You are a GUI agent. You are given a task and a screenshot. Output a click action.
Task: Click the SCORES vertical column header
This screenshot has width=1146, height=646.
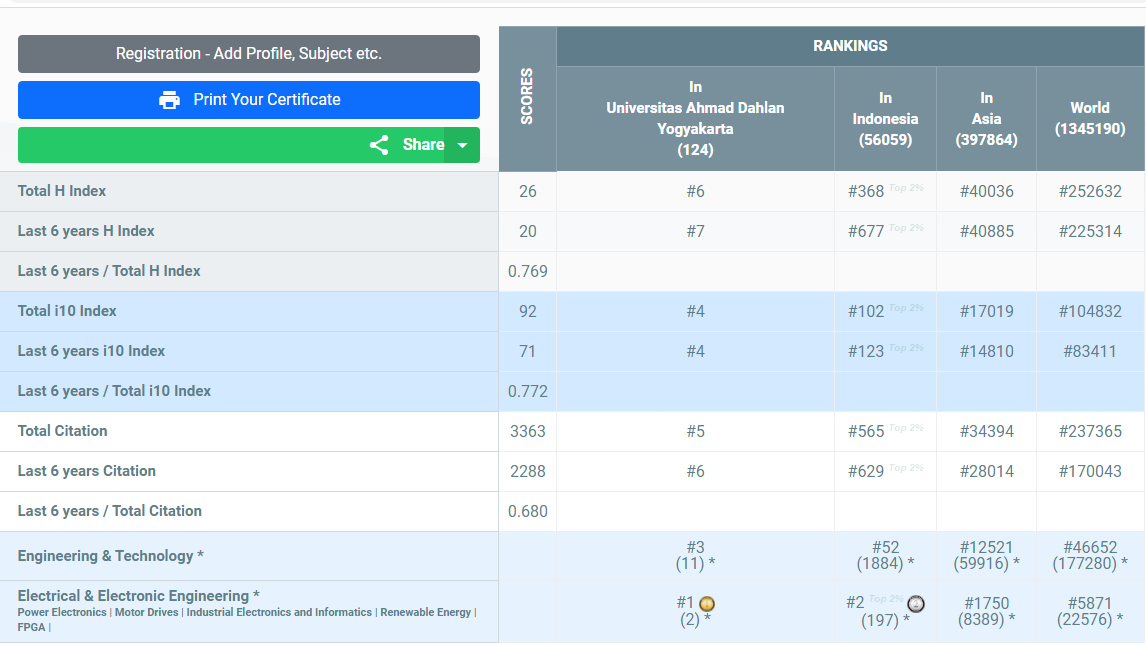(527, 97)
